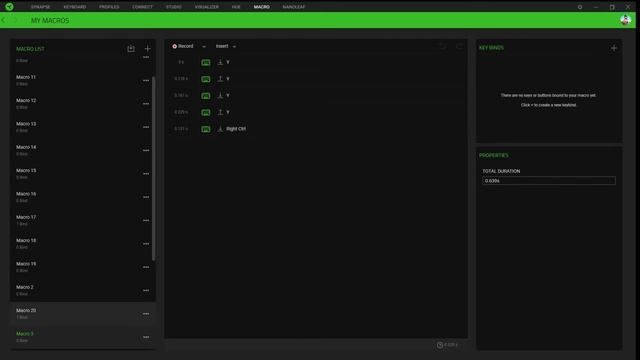Click the MY MACROS page title
The width and height of the screenshot is (640, 360).
(50, 20)
